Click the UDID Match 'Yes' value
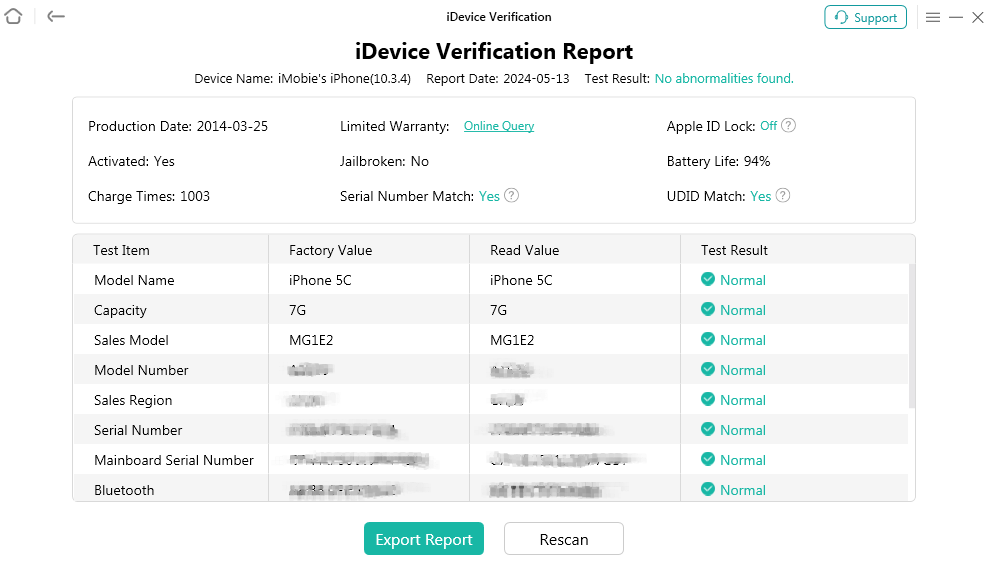986x566 pixels. pyautogui.click(x=760, y=196)
